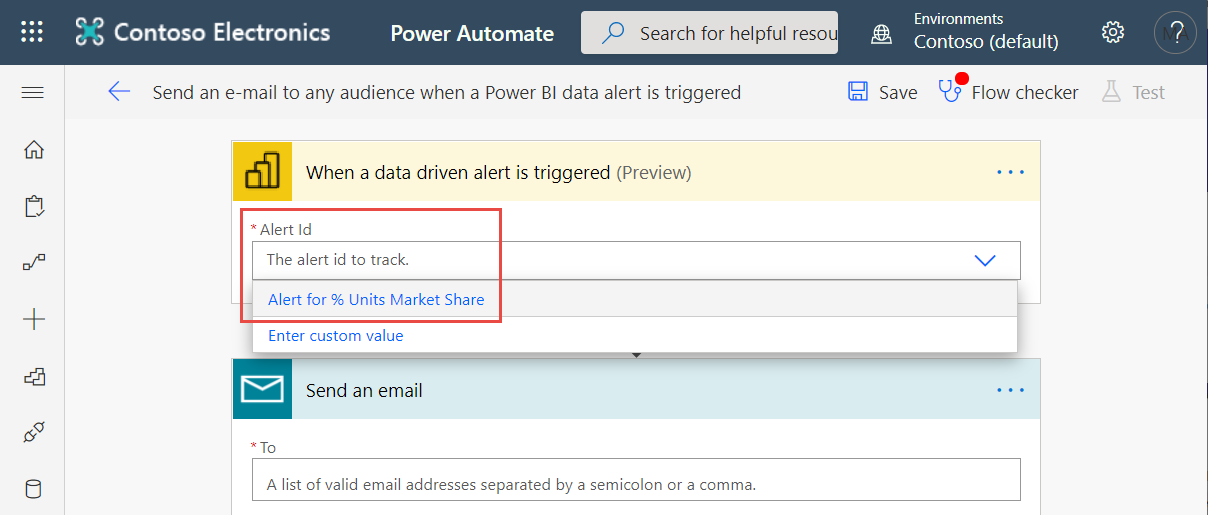Open the app launcher waffle icon
Viewport: 1208px width, 515px height.
click(x=32, y=32)
